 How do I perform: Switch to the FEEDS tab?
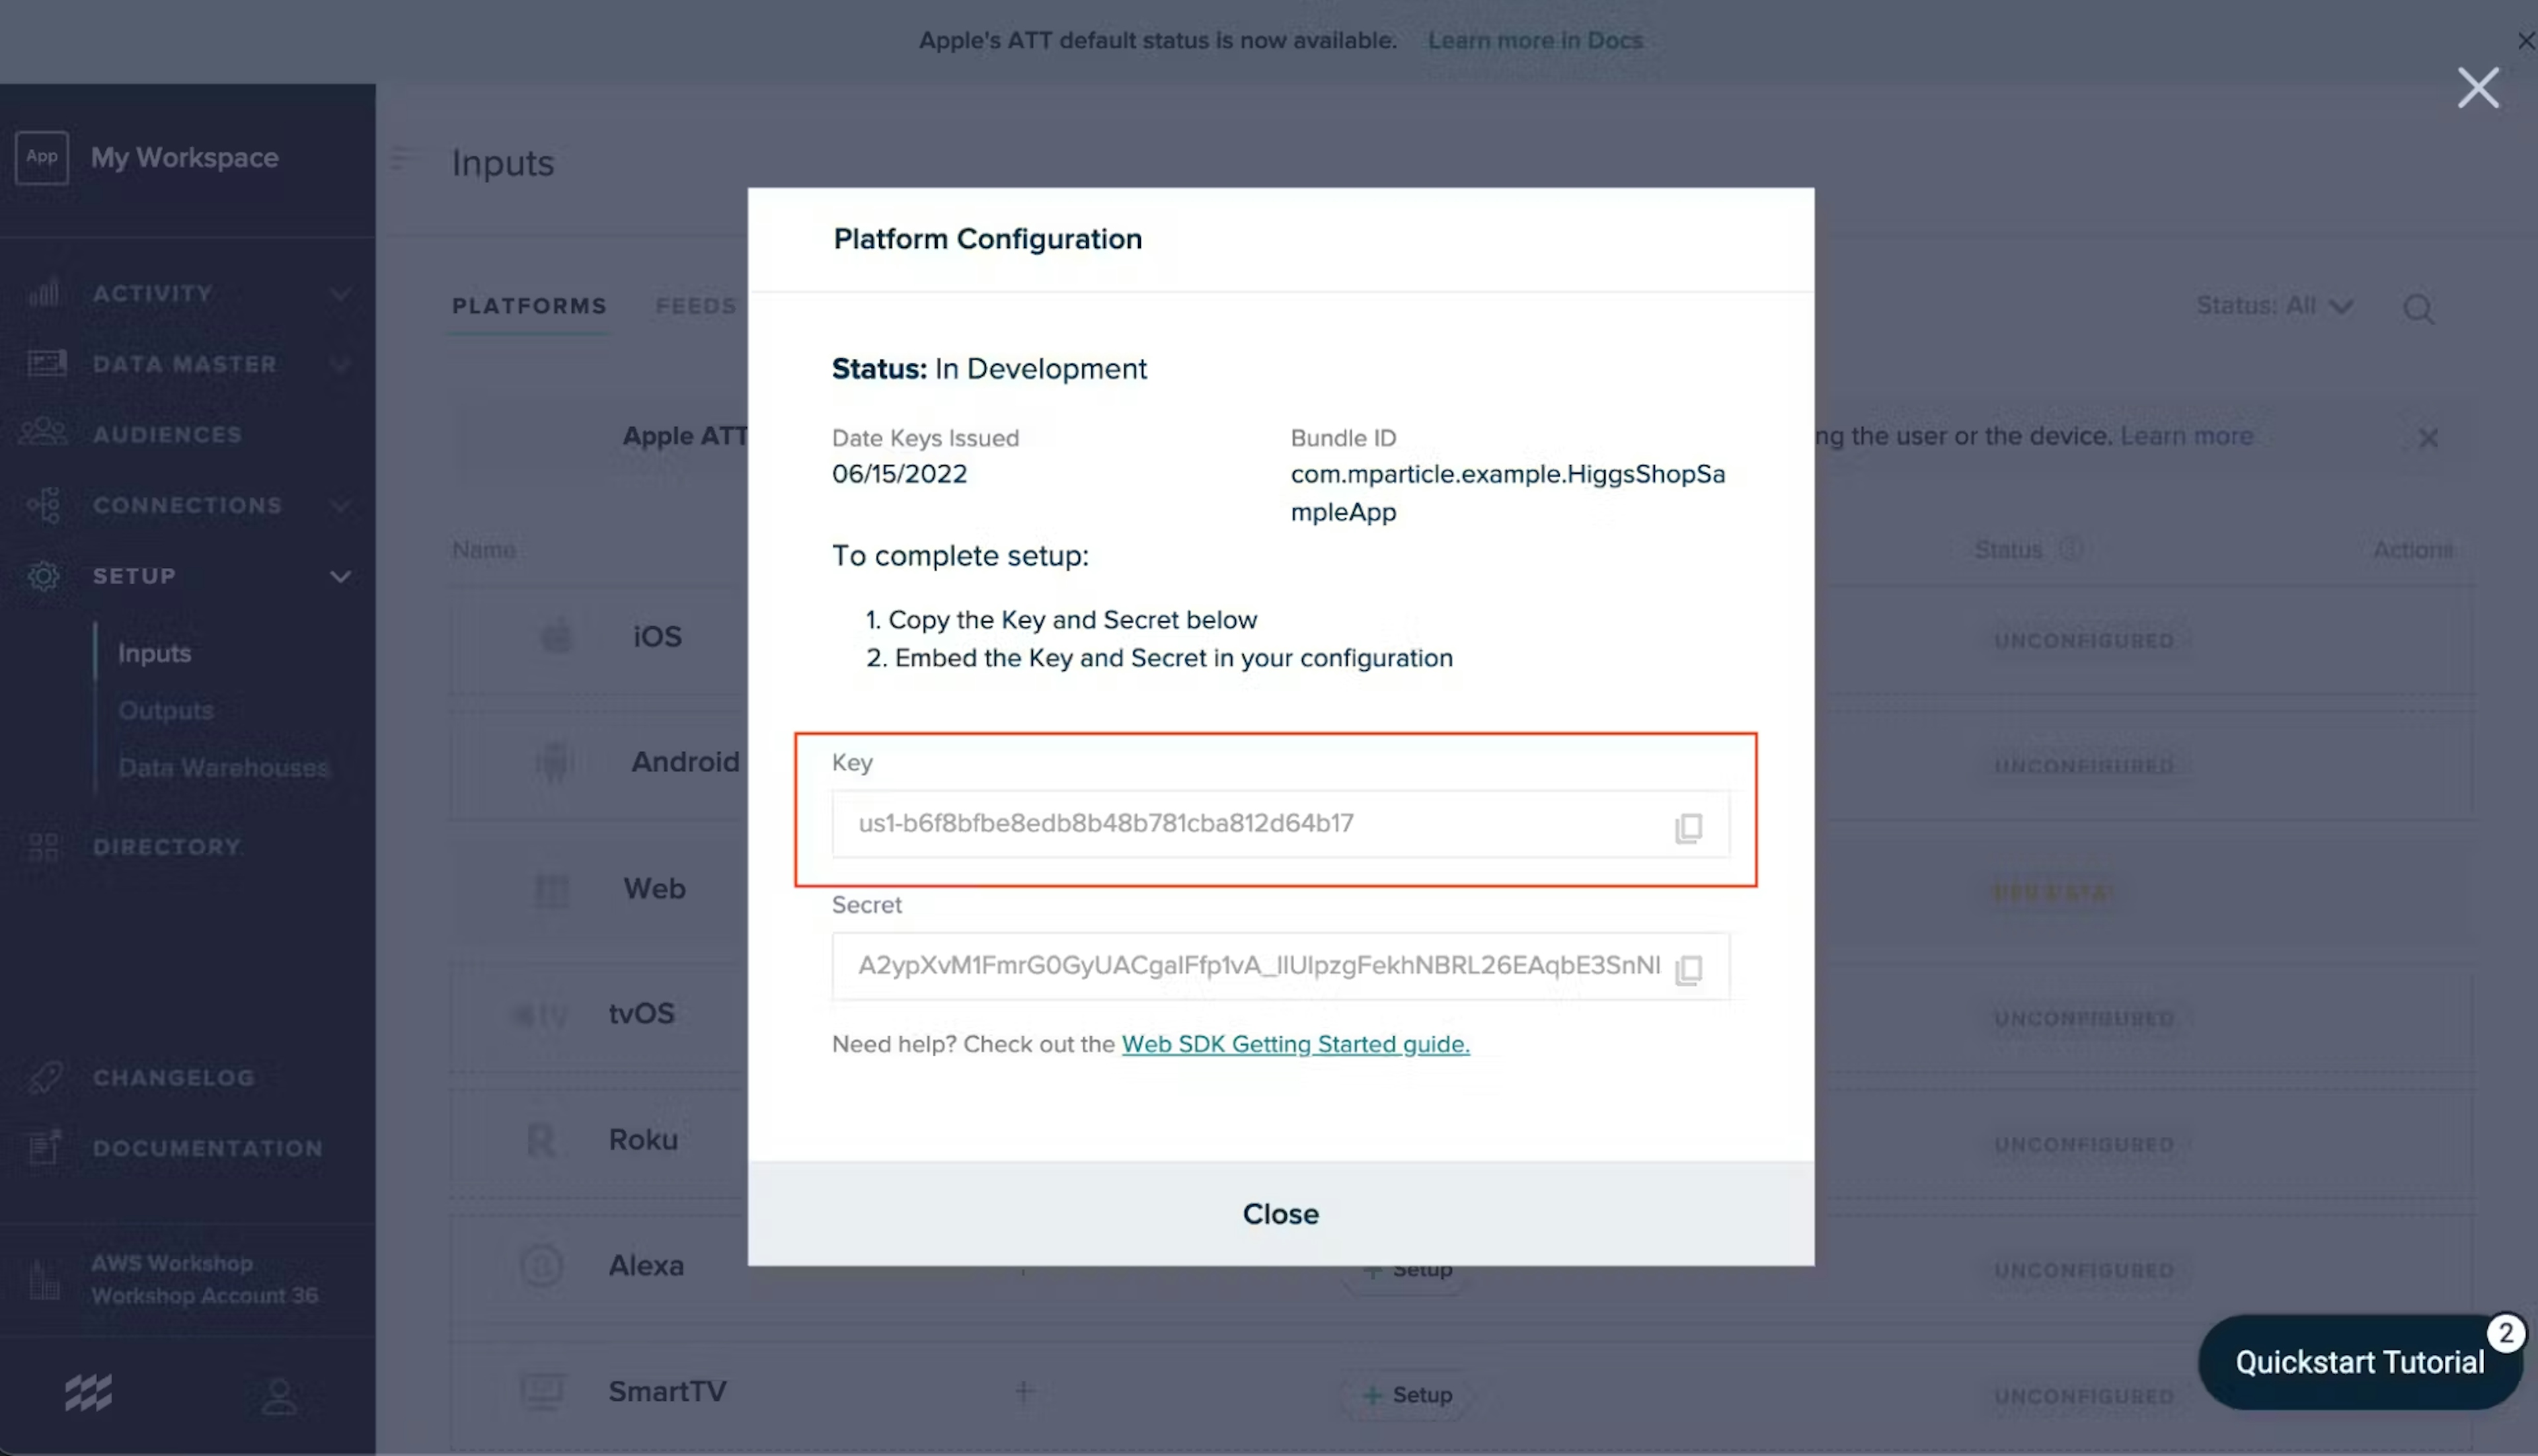[696, 306]
